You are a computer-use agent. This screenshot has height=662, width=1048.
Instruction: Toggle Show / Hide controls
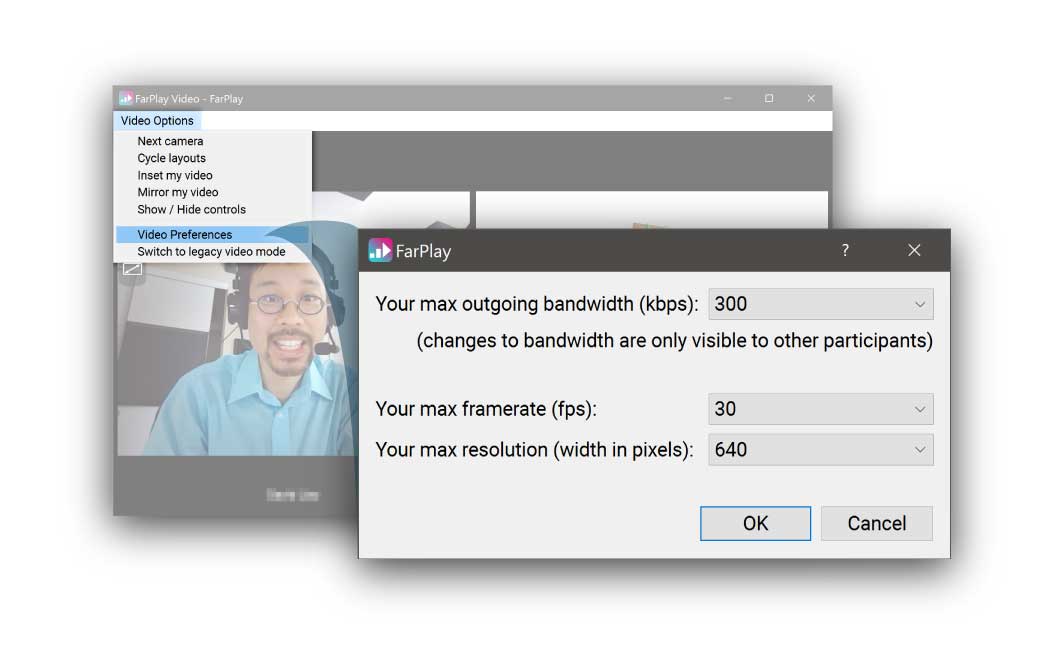pos(191,209)
